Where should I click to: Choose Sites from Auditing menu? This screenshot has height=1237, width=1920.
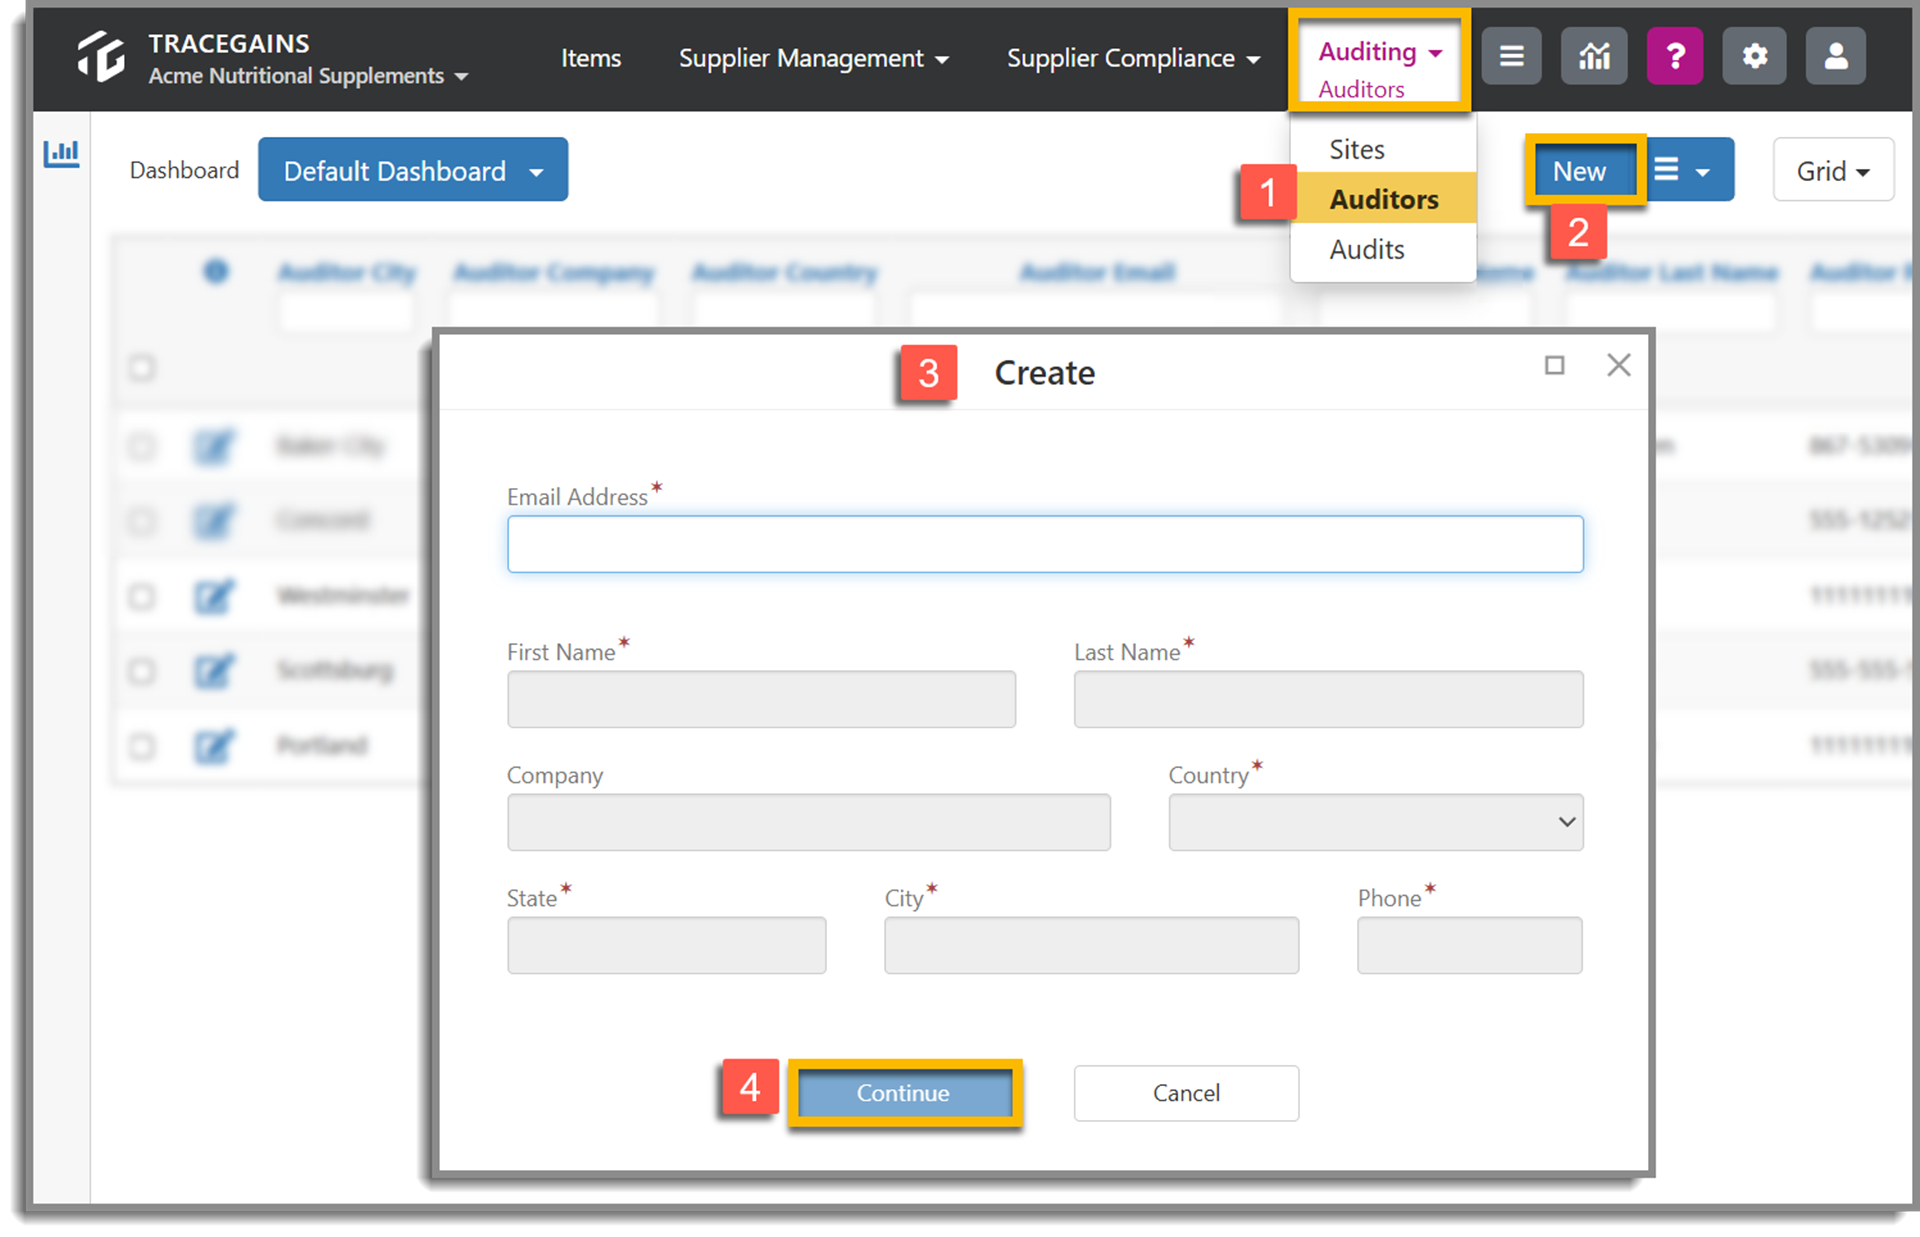[x=1383, y=149]
